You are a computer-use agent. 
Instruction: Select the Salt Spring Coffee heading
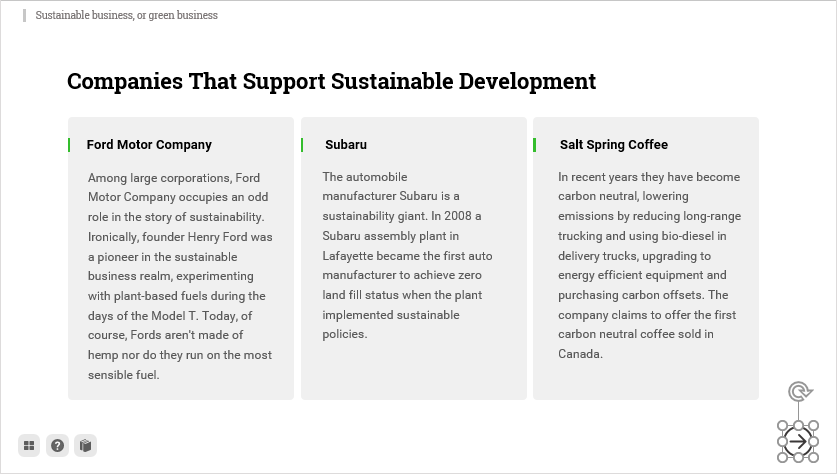click(614, 145)
